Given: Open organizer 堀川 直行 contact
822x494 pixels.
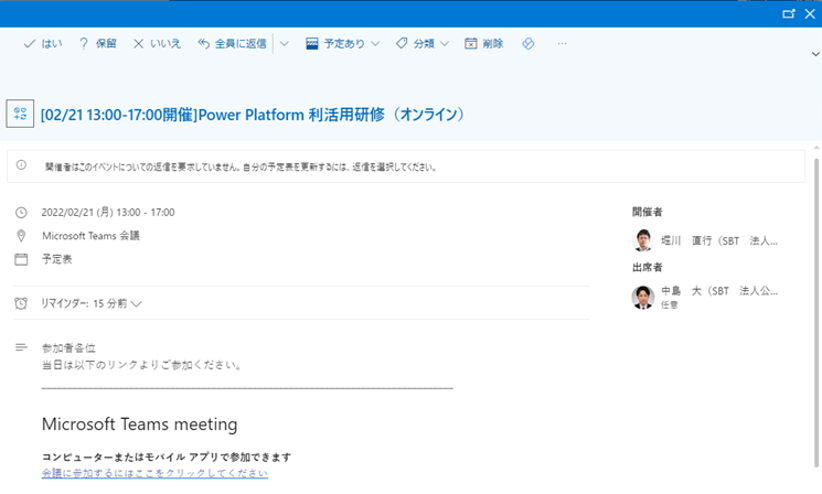Looking at the screenshot, I should click(705, 241).
